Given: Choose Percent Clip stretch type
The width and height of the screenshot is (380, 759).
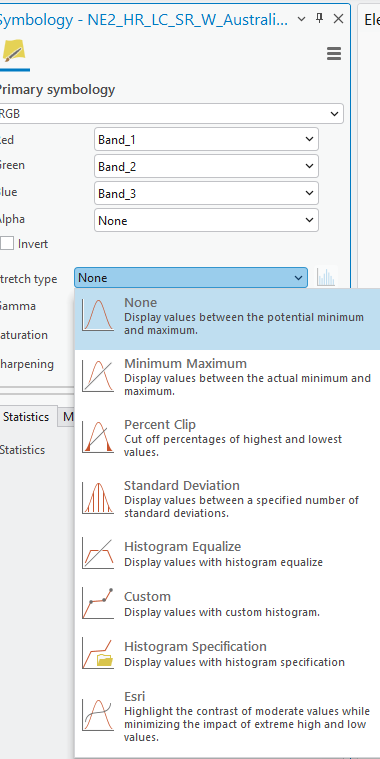Looking at the screenshot, I should [x=228, y=438].
